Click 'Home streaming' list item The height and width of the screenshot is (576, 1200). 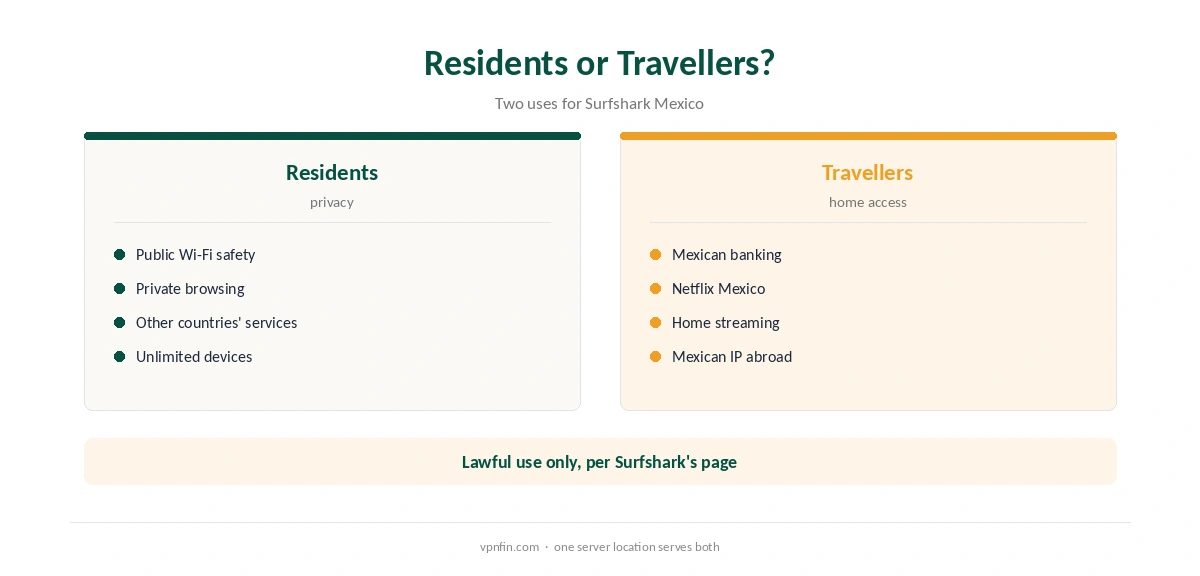[x=725, y=323]
